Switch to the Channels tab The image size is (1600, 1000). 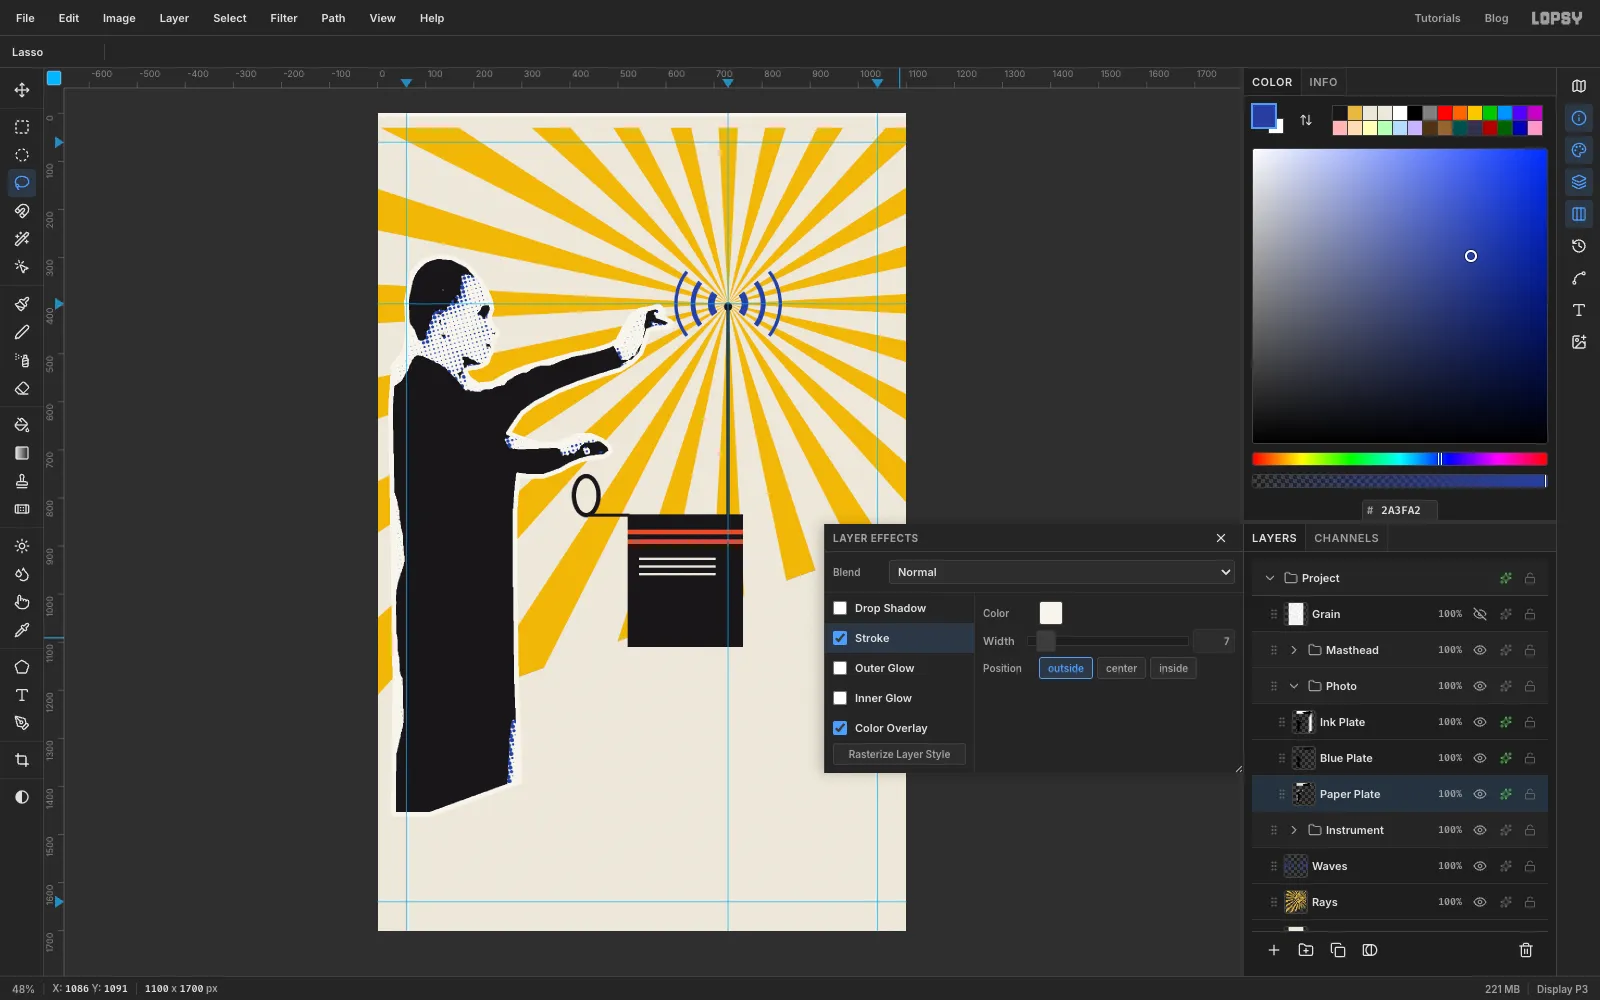(x=1346, y=538)
